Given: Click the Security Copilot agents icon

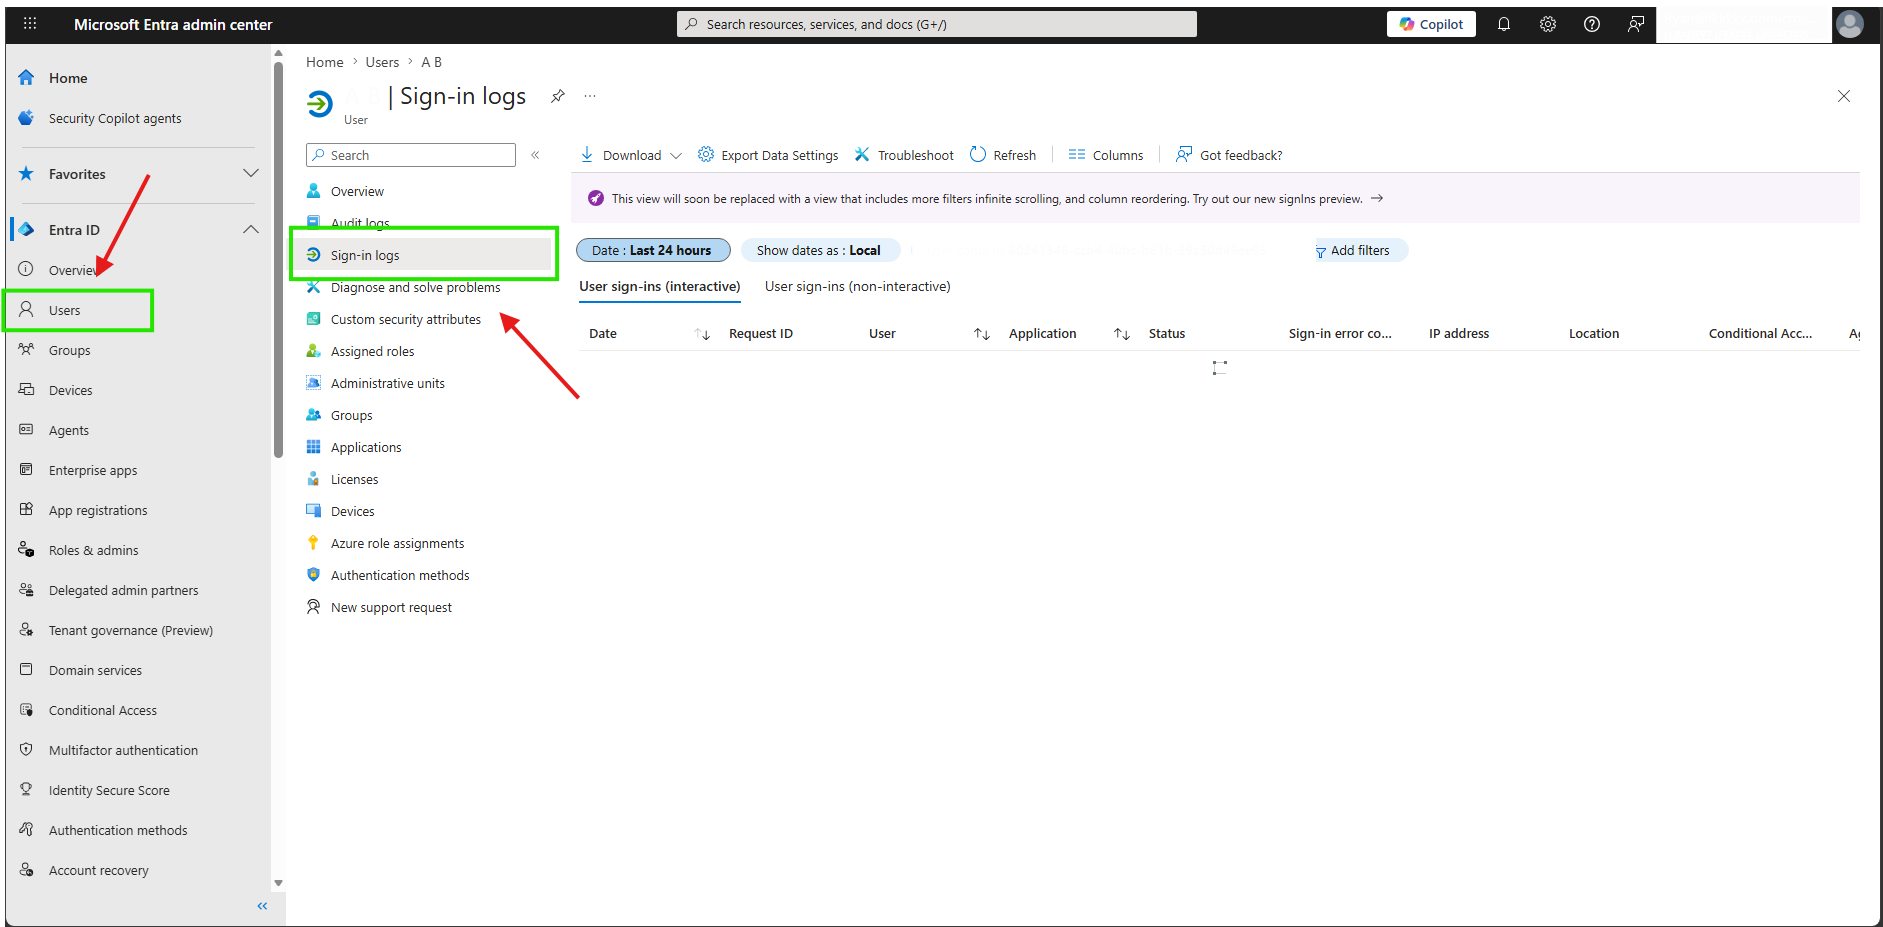Looking at the screenshot, I should 26,118.
